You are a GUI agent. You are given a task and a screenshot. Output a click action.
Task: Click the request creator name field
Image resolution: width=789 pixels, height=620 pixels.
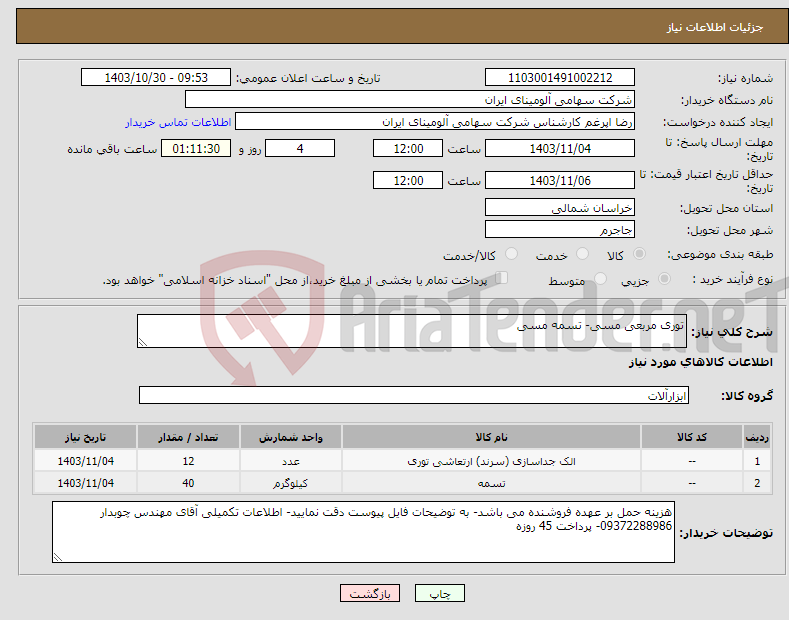tap(435, 122)
